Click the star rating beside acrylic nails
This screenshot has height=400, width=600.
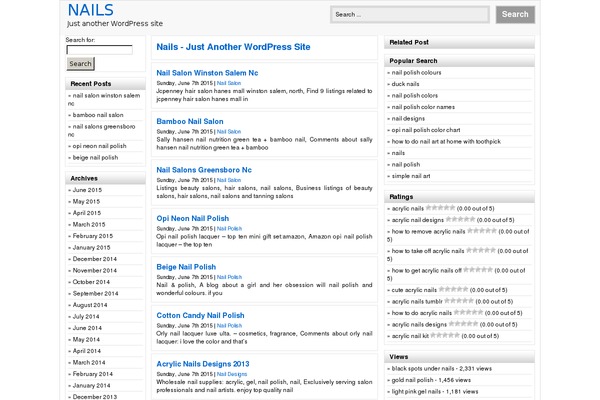440,207
